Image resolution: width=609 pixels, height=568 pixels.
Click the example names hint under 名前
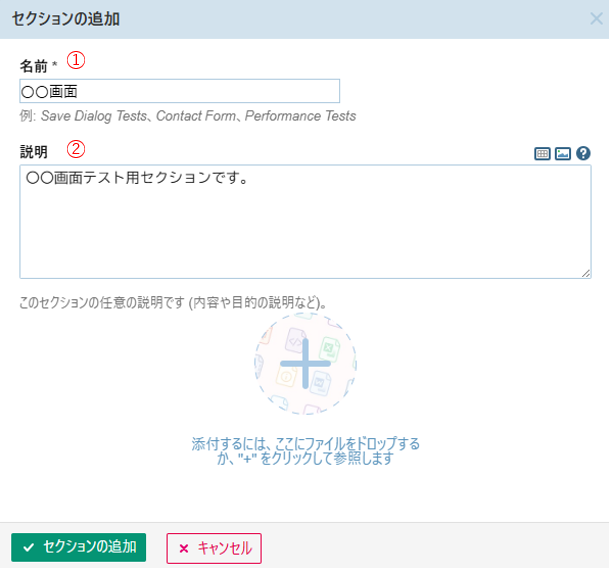188,116
